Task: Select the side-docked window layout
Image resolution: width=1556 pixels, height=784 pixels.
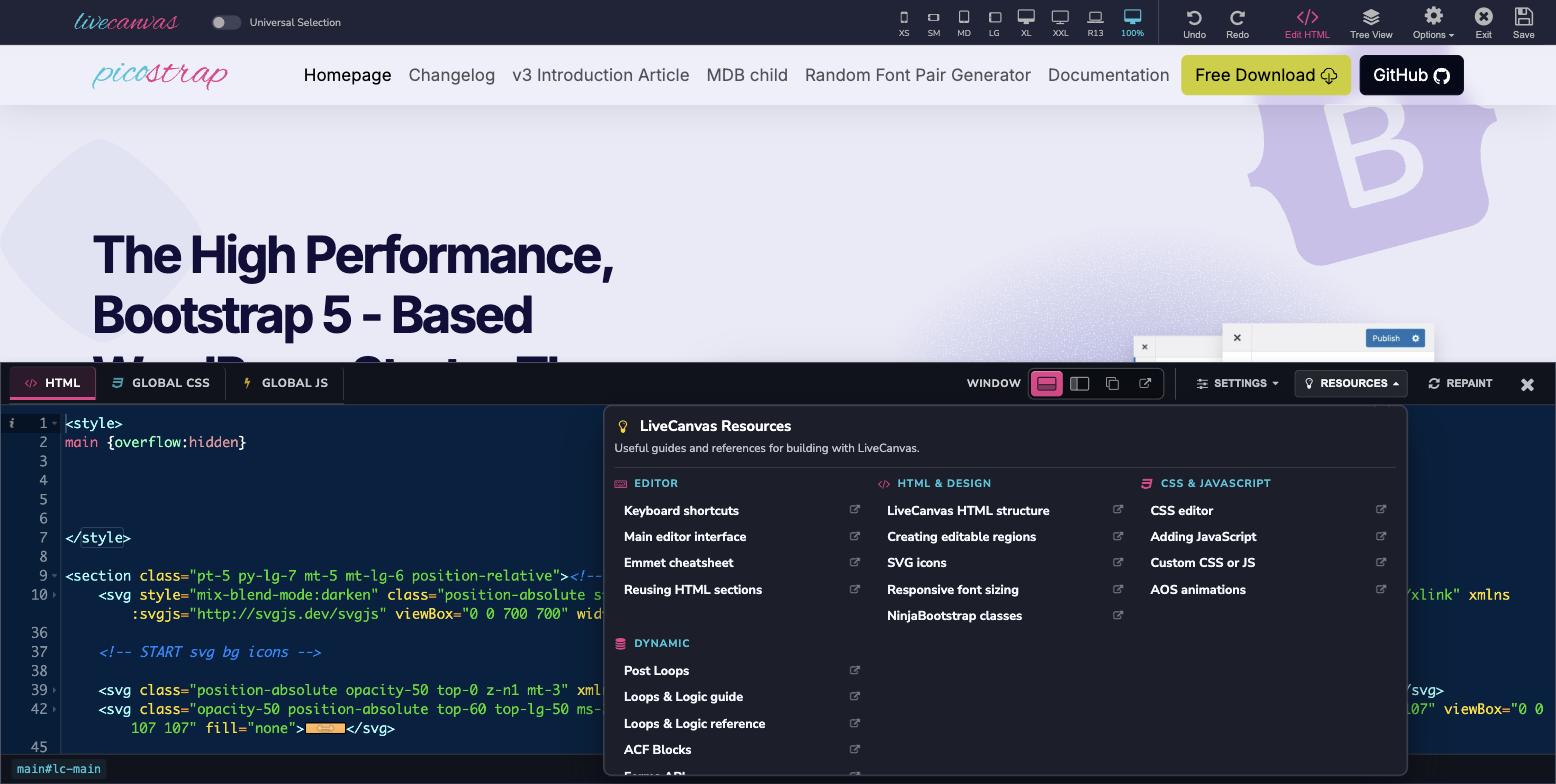Action: 1080,384
